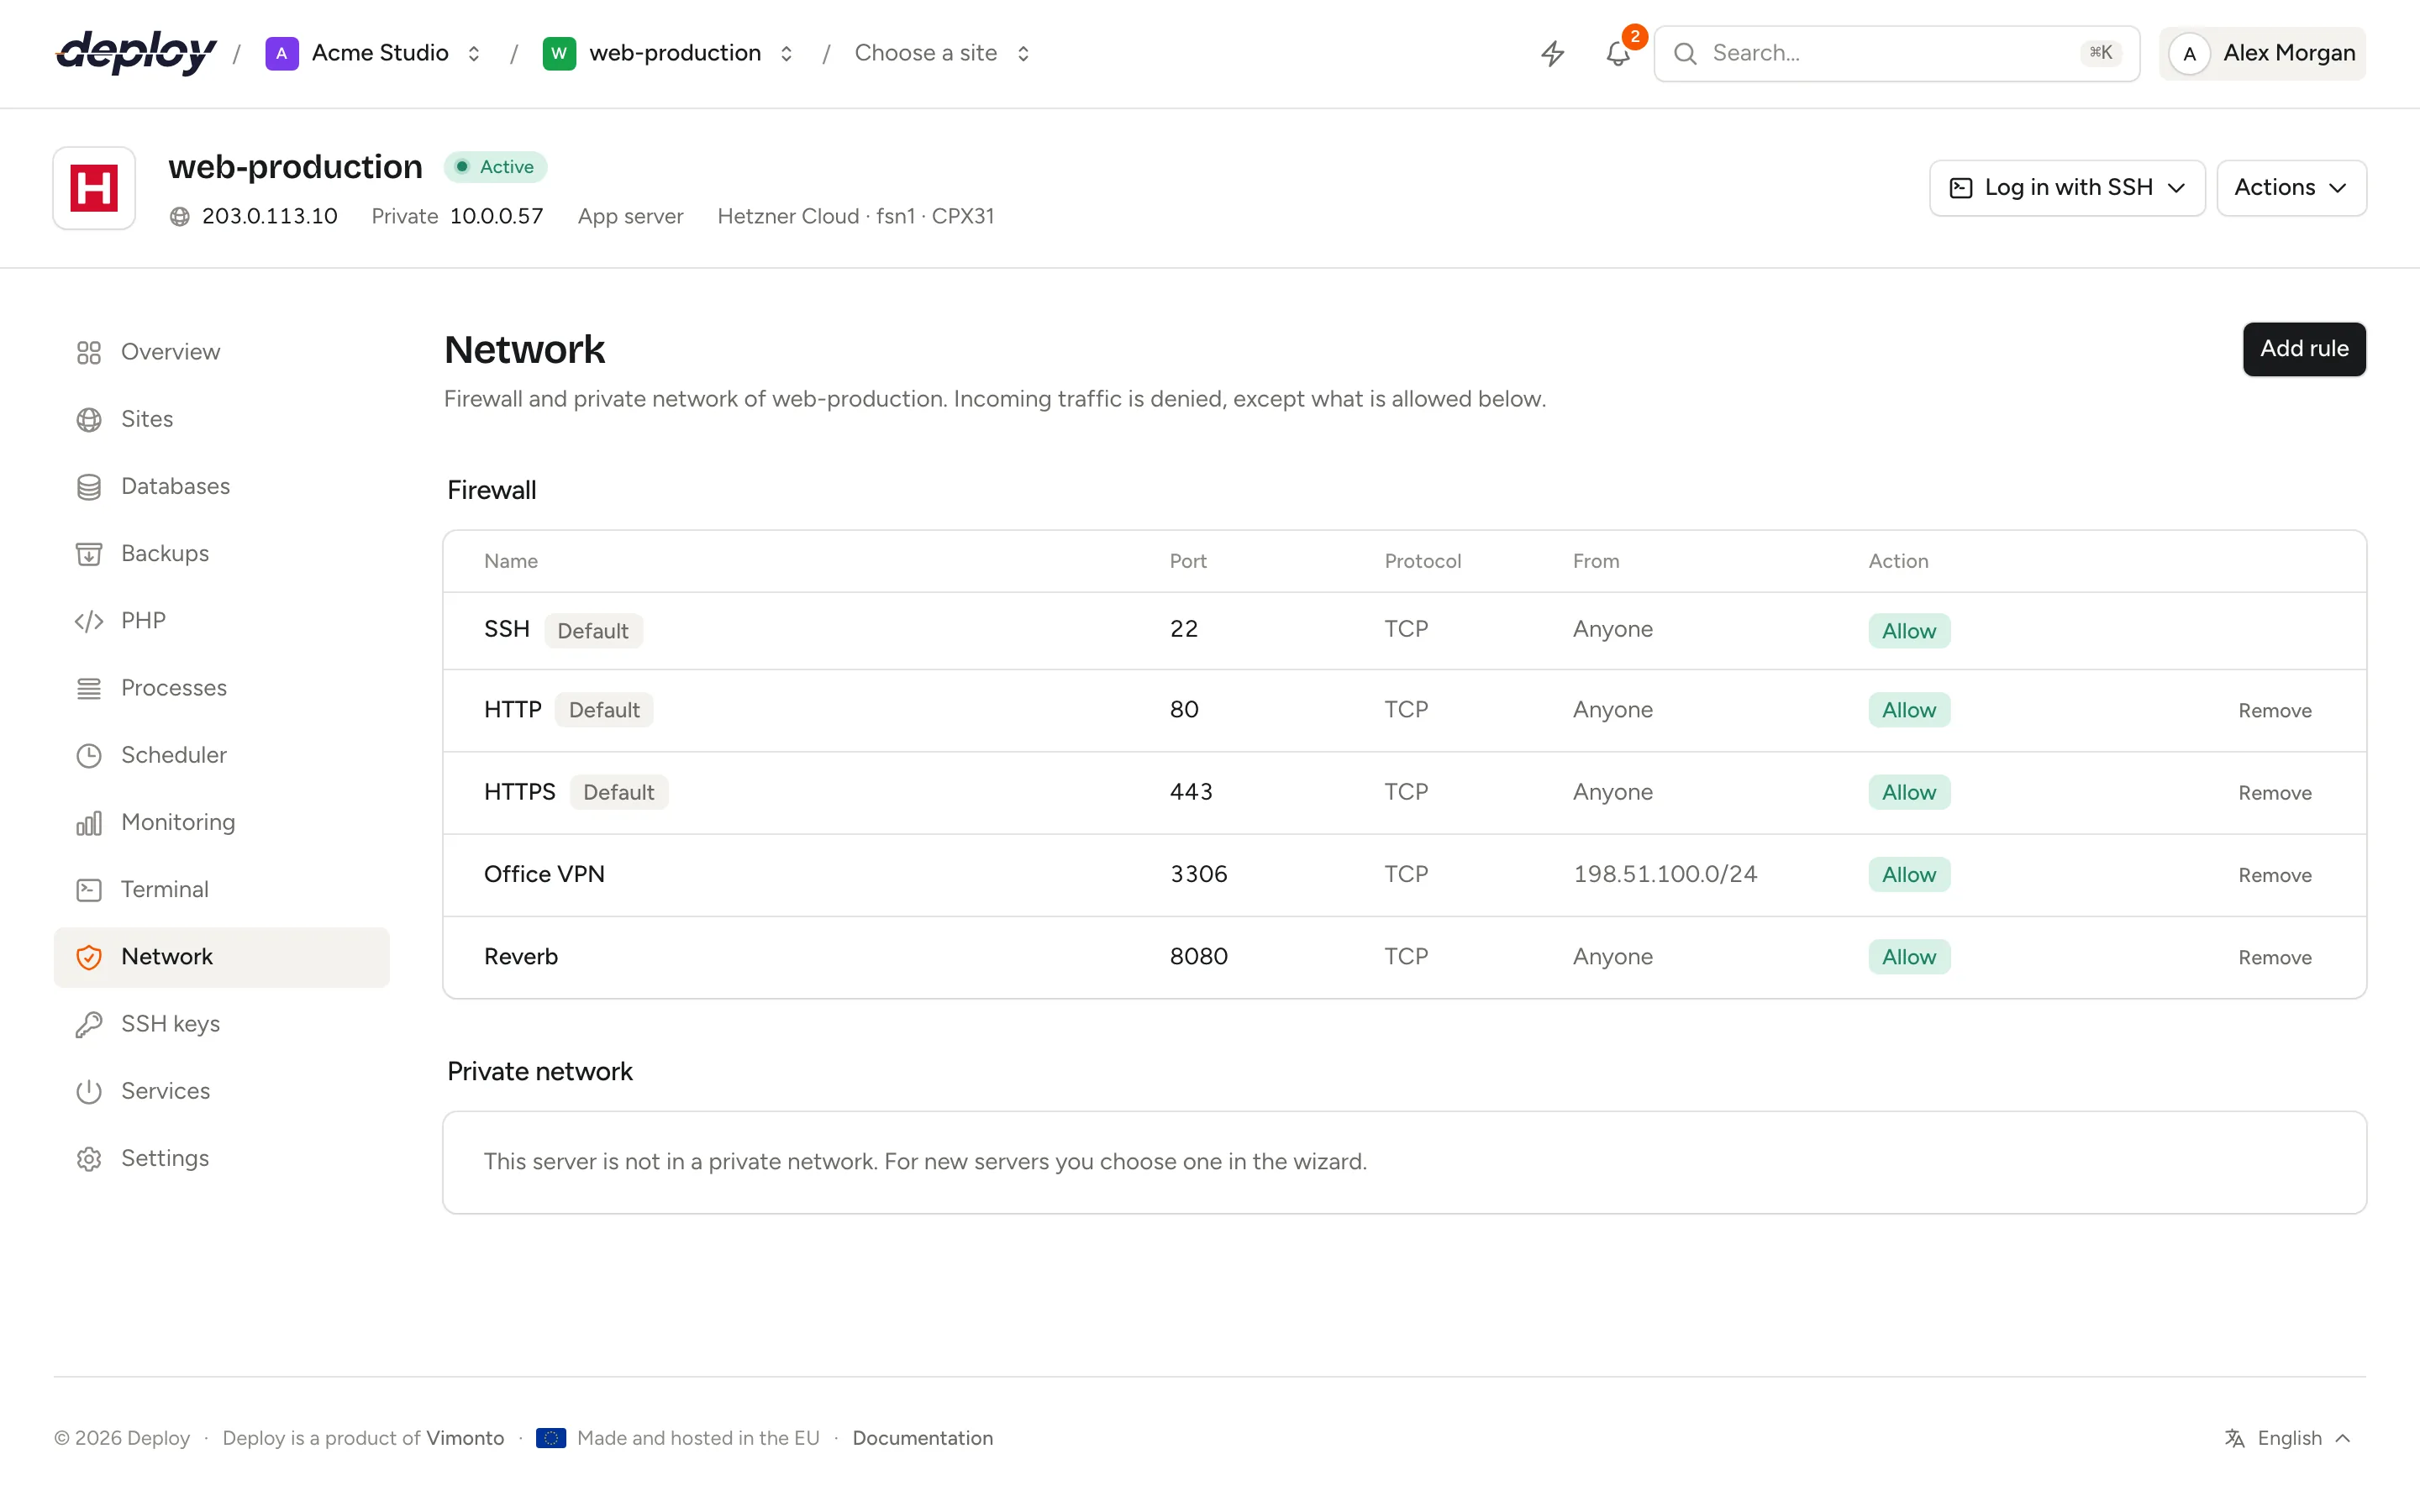The image size is (2420, 1512).
Task: Open Services page
Action: 222,1091
